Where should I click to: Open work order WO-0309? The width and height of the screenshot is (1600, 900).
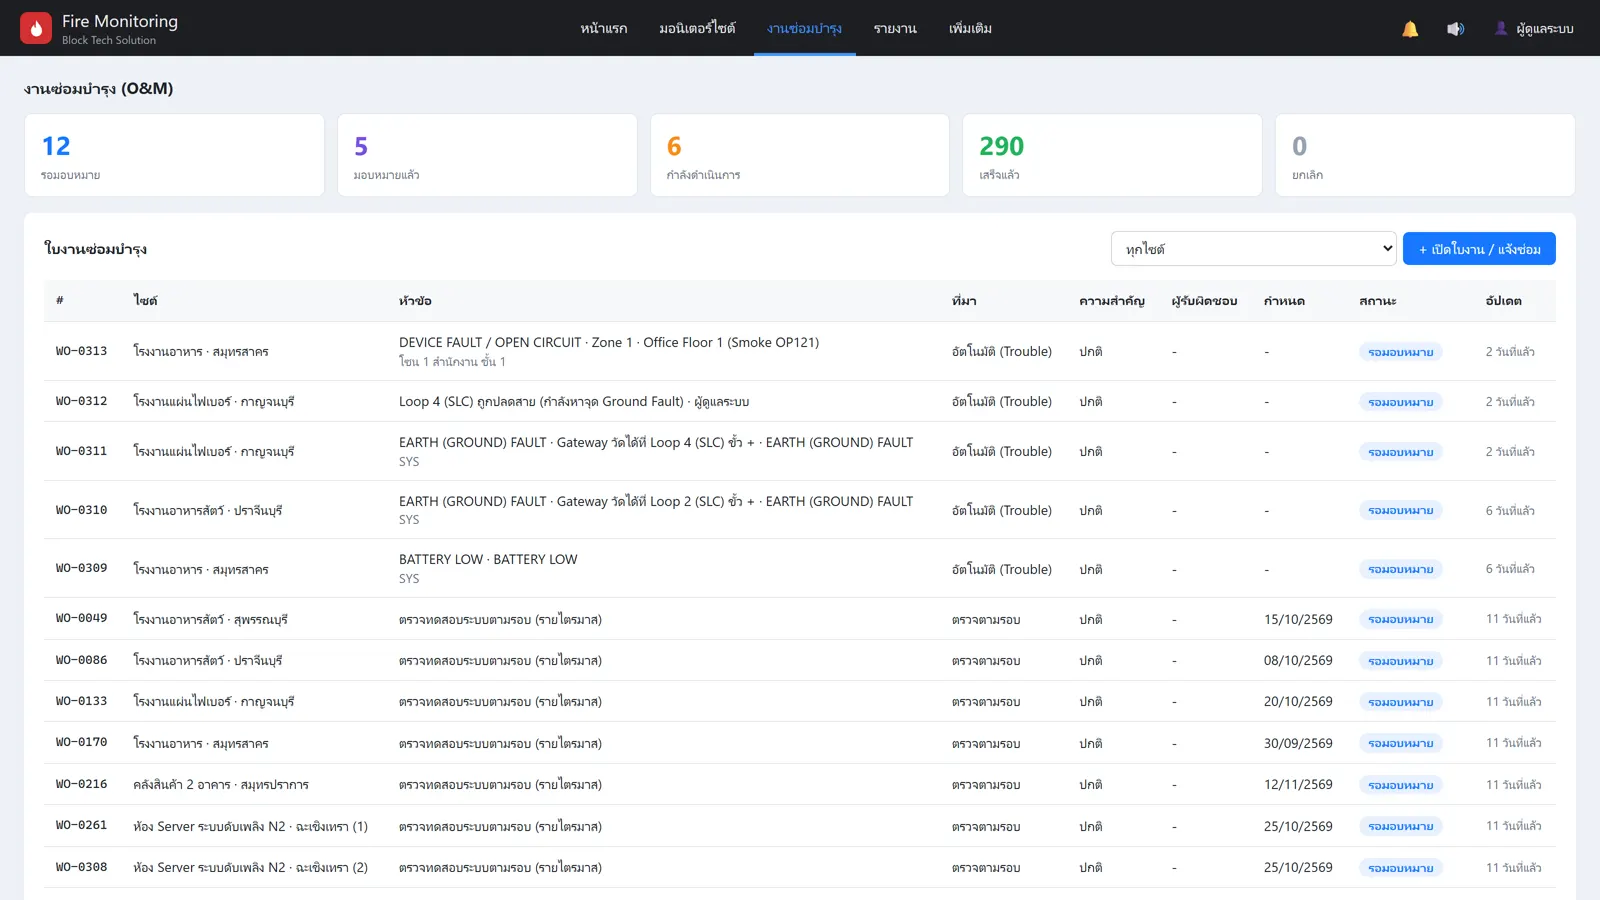800,568
